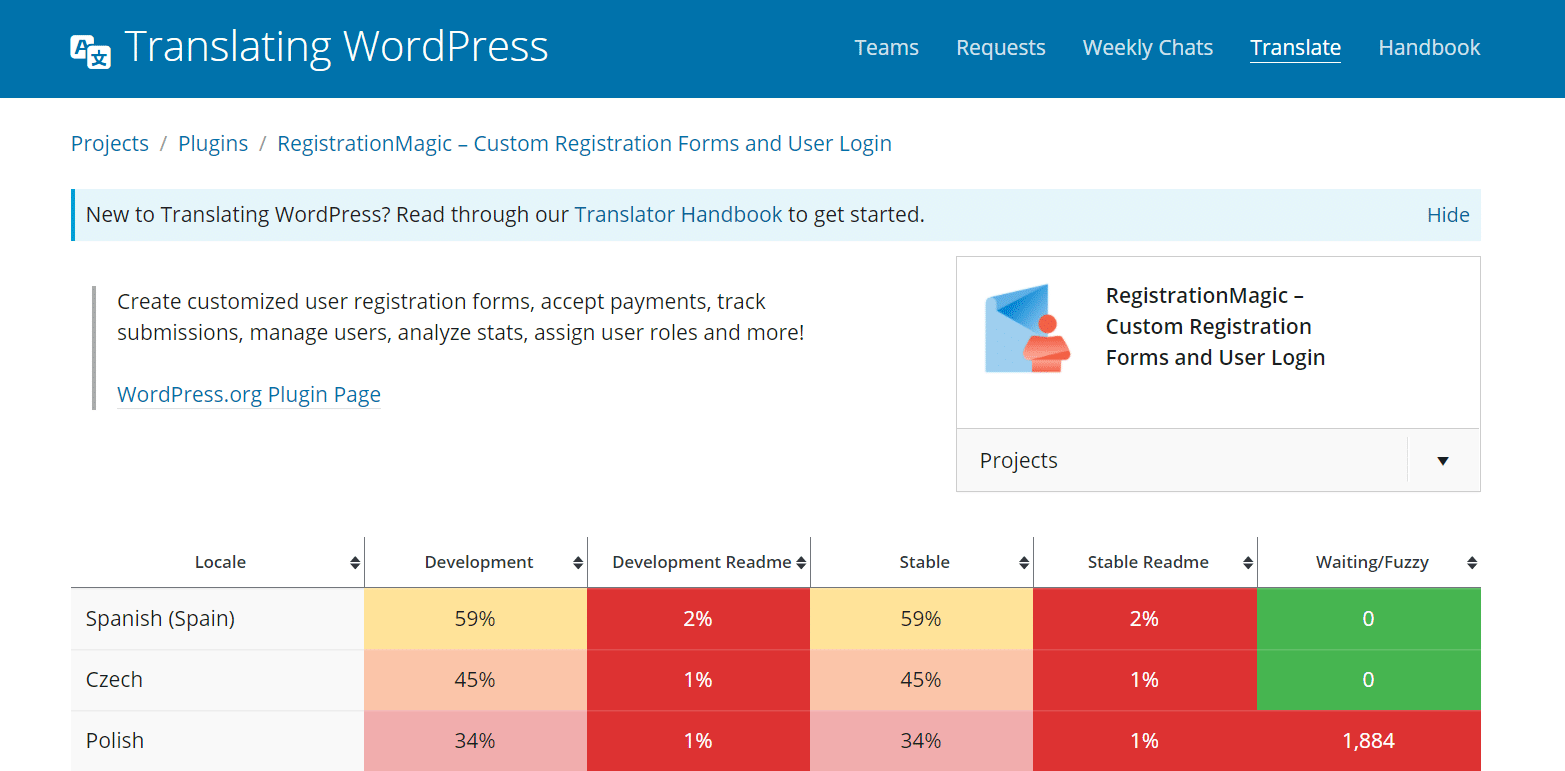Click the Projects box label

(1019, 460)
